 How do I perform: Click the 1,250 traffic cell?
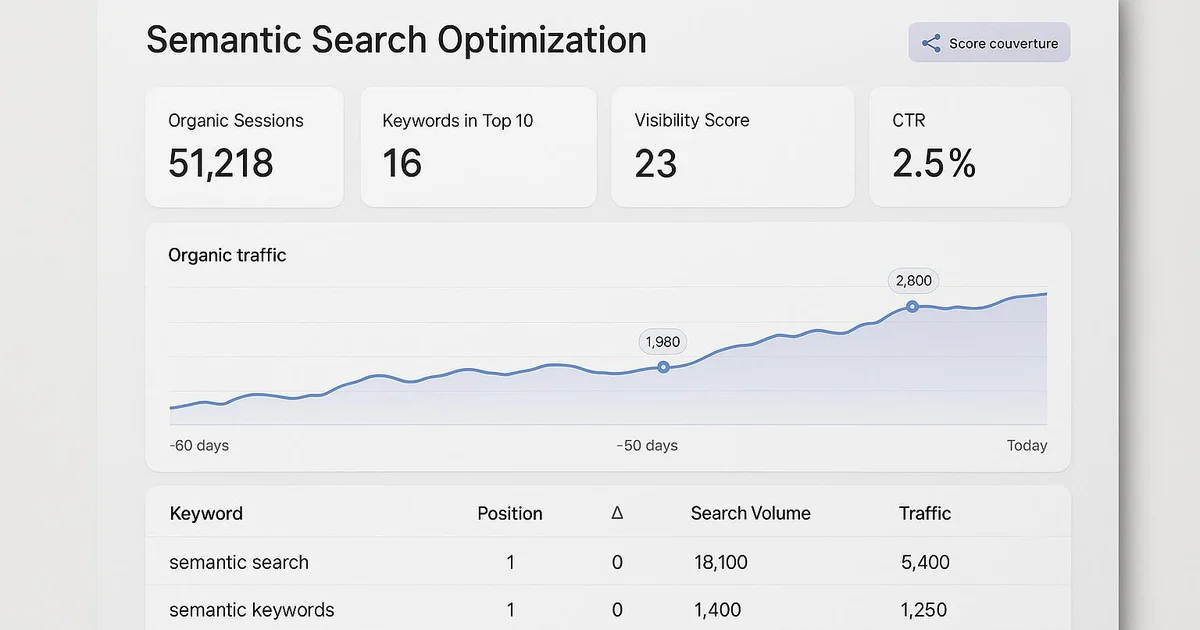(x=923, y=609)
